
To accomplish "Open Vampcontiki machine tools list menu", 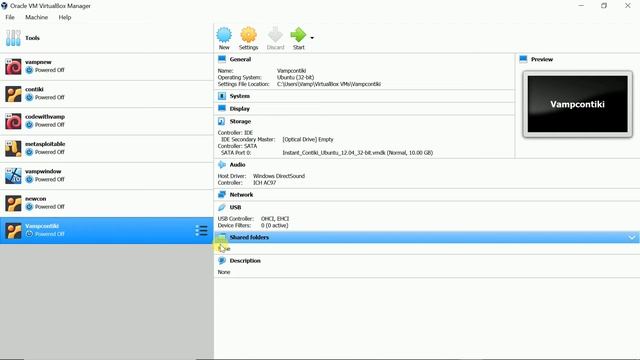I will pyautogui.click(x=201, y=231).
